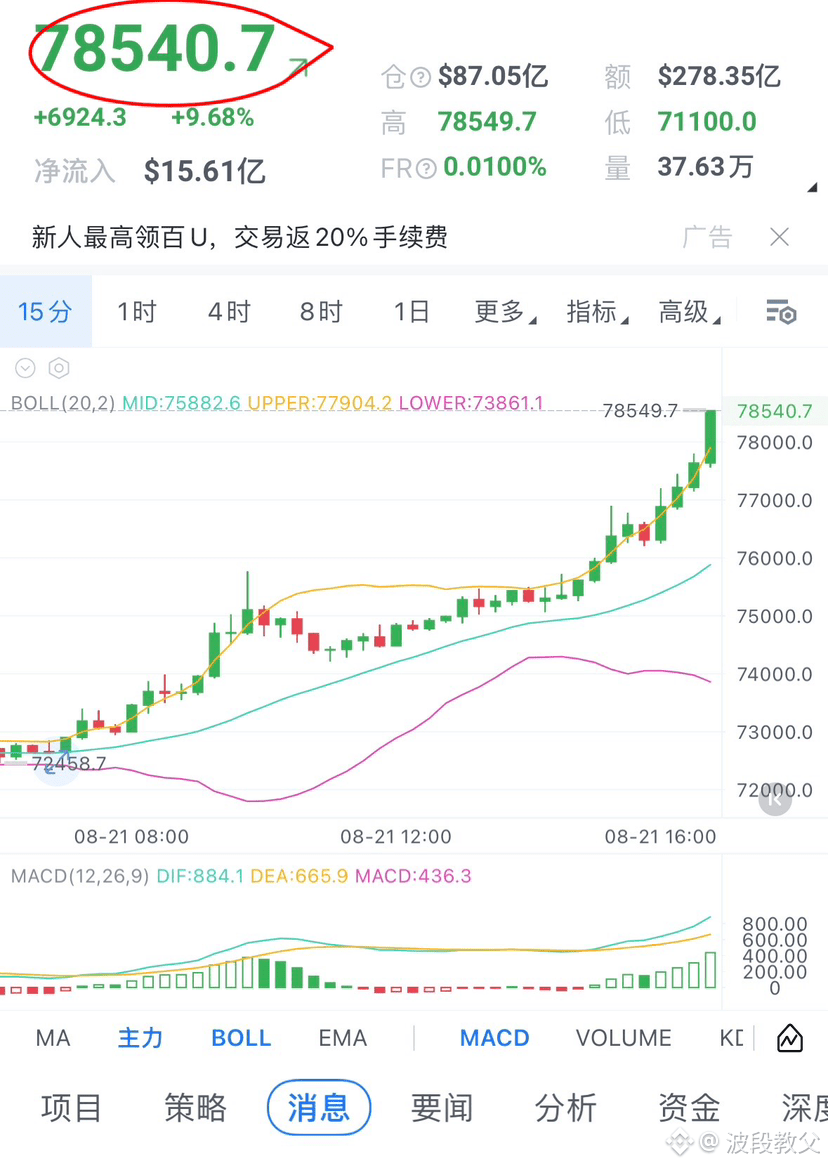Select the 消息 bottom tab
Screen dimensions: 828x1168
(319, 1108)
